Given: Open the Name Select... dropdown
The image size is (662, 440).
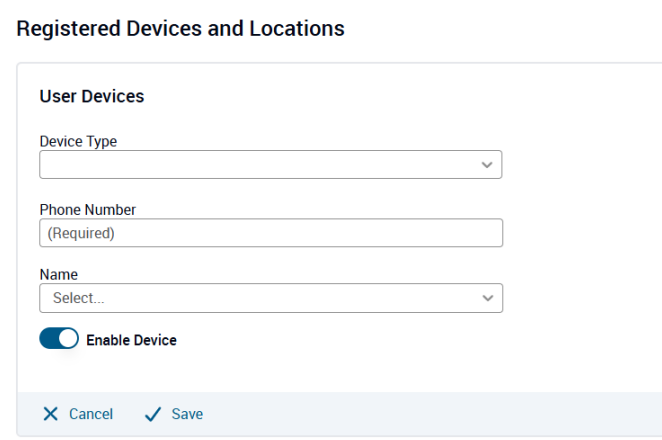Looking at the screenshot, I should (271, 298).
